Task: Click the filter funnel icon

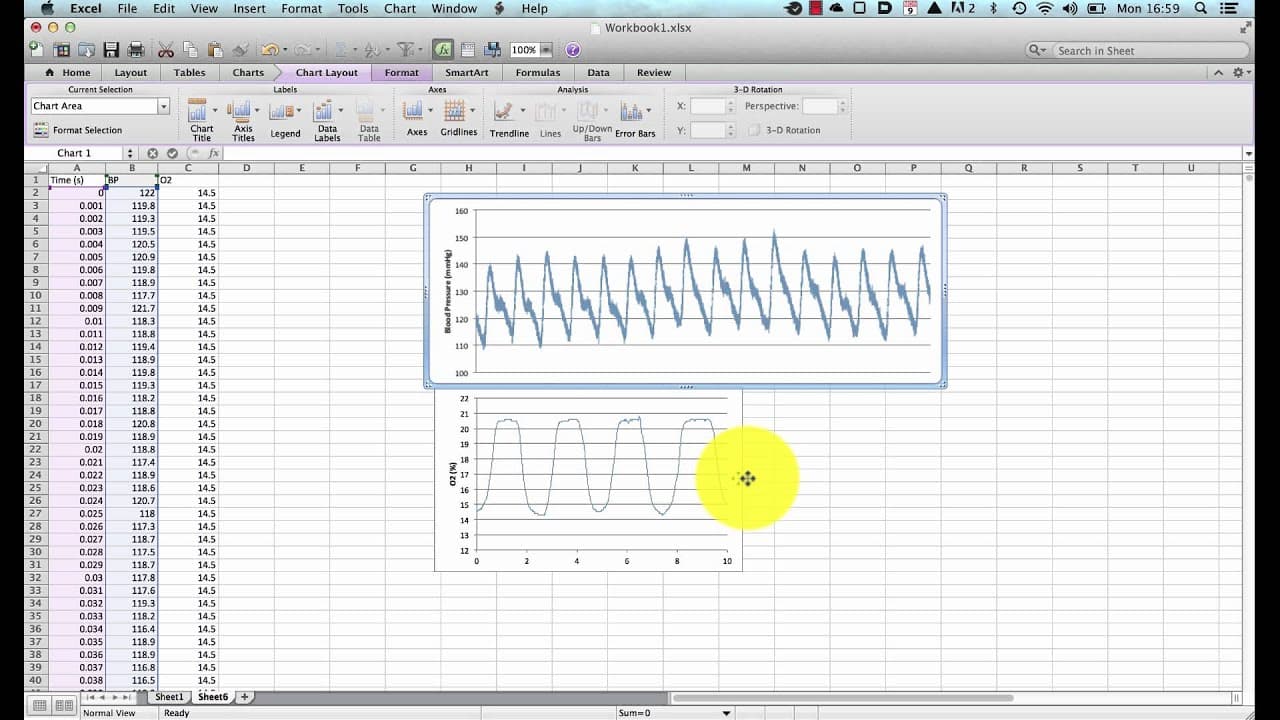Action: (404, 49)
